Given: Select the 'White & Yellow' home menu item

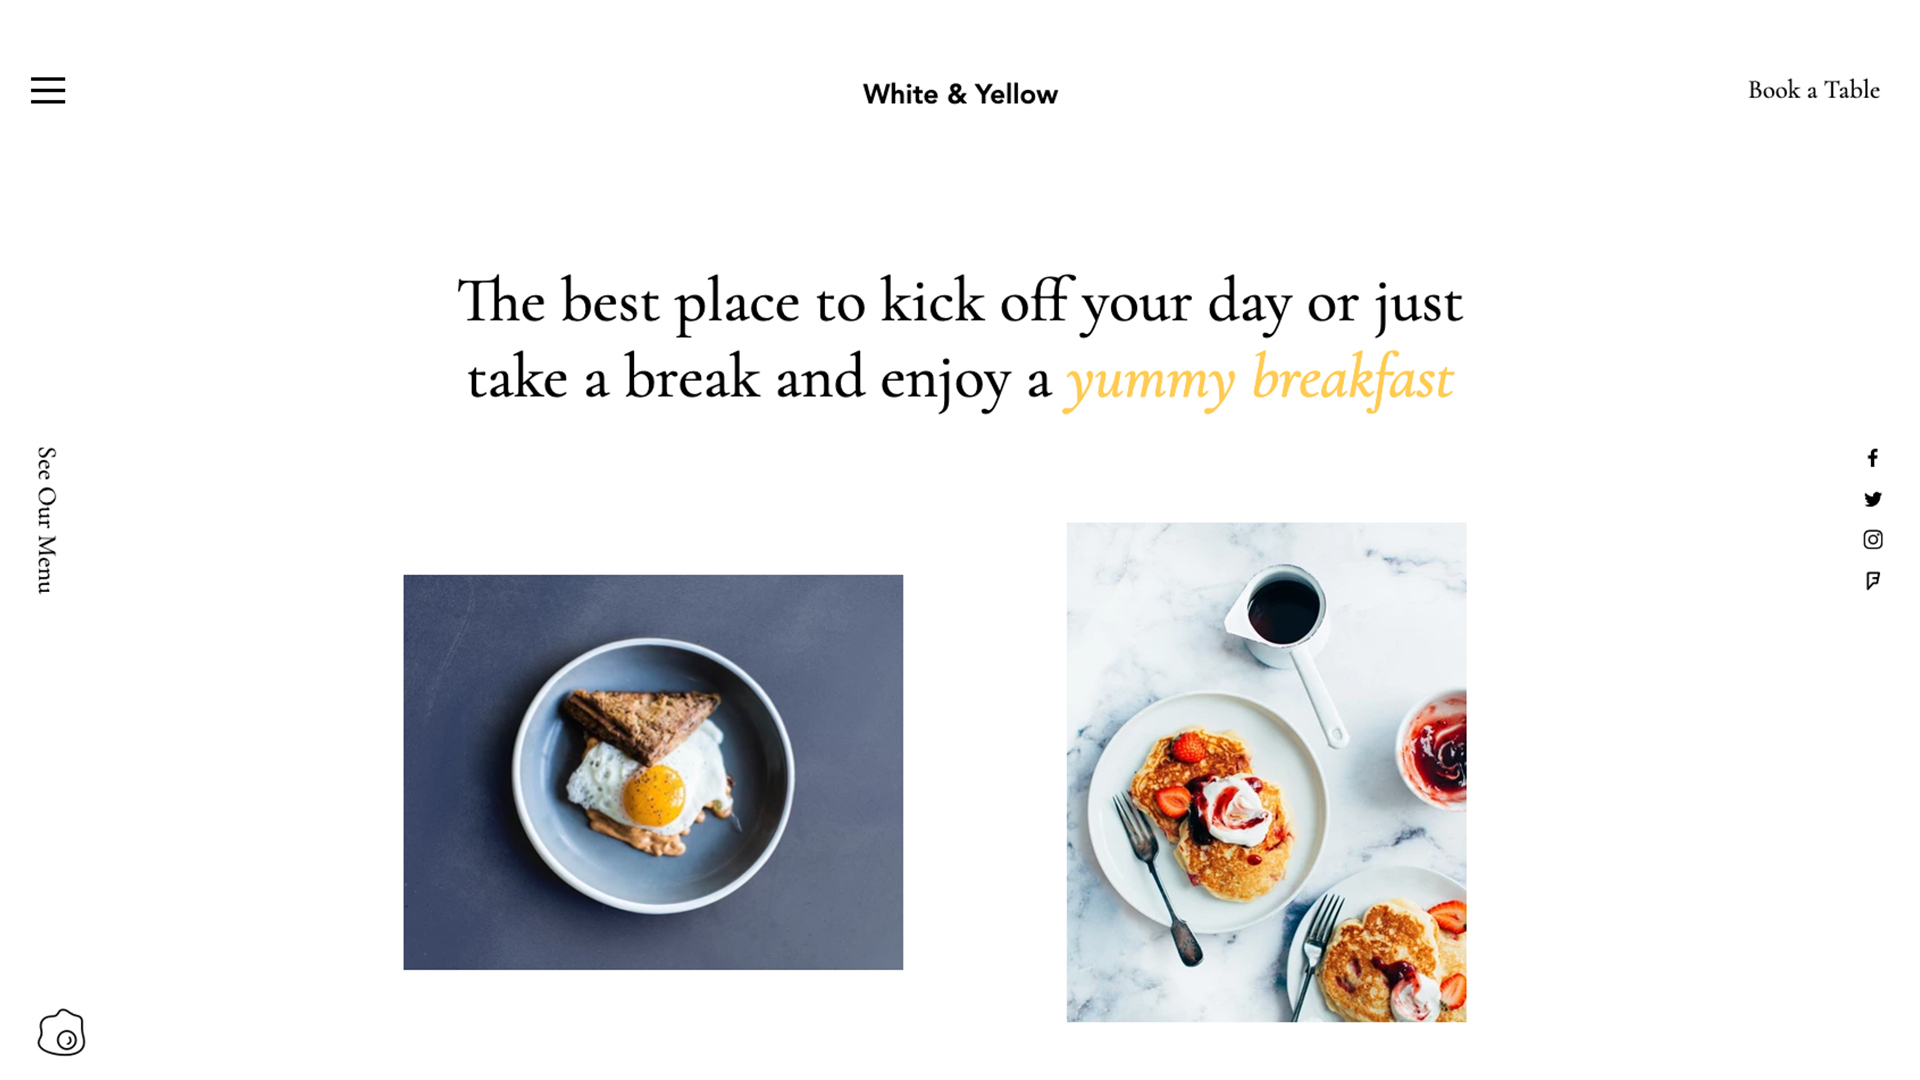Looking at the screenshot, I should (x=960, y=94).
